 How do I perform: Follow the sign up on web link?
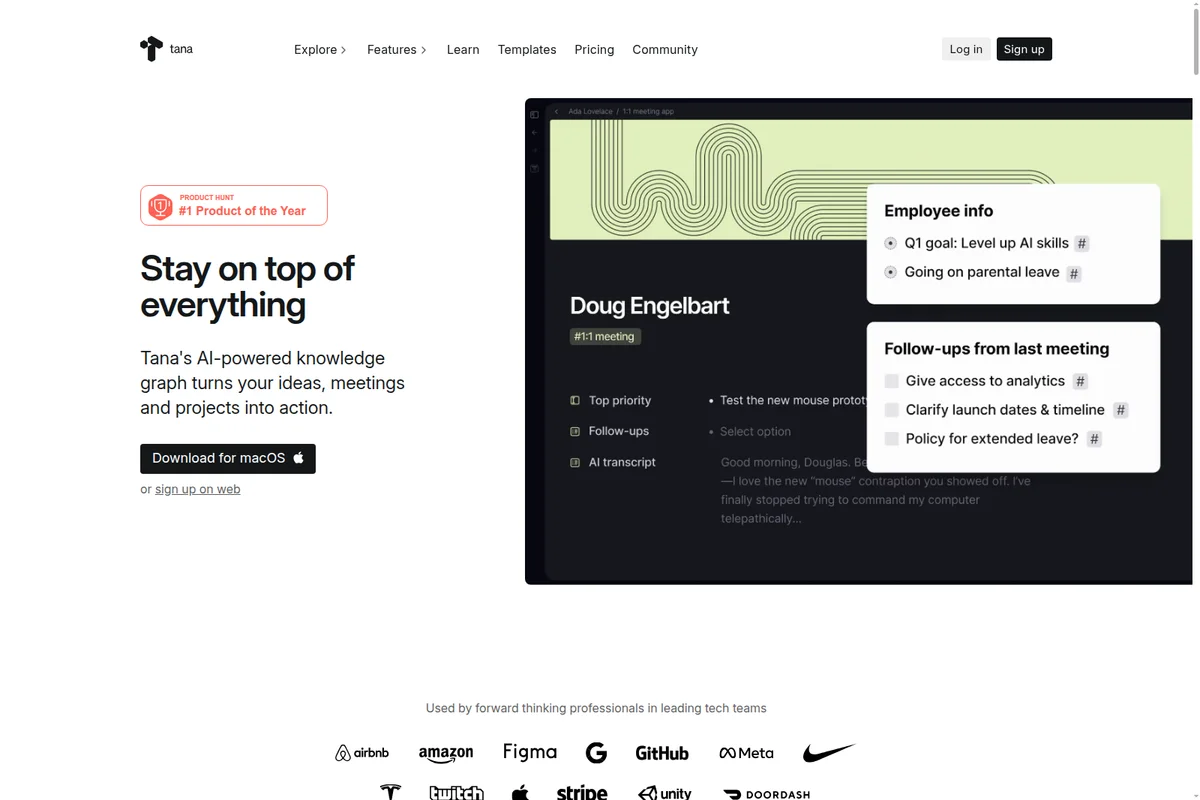[x=197, y=489]
